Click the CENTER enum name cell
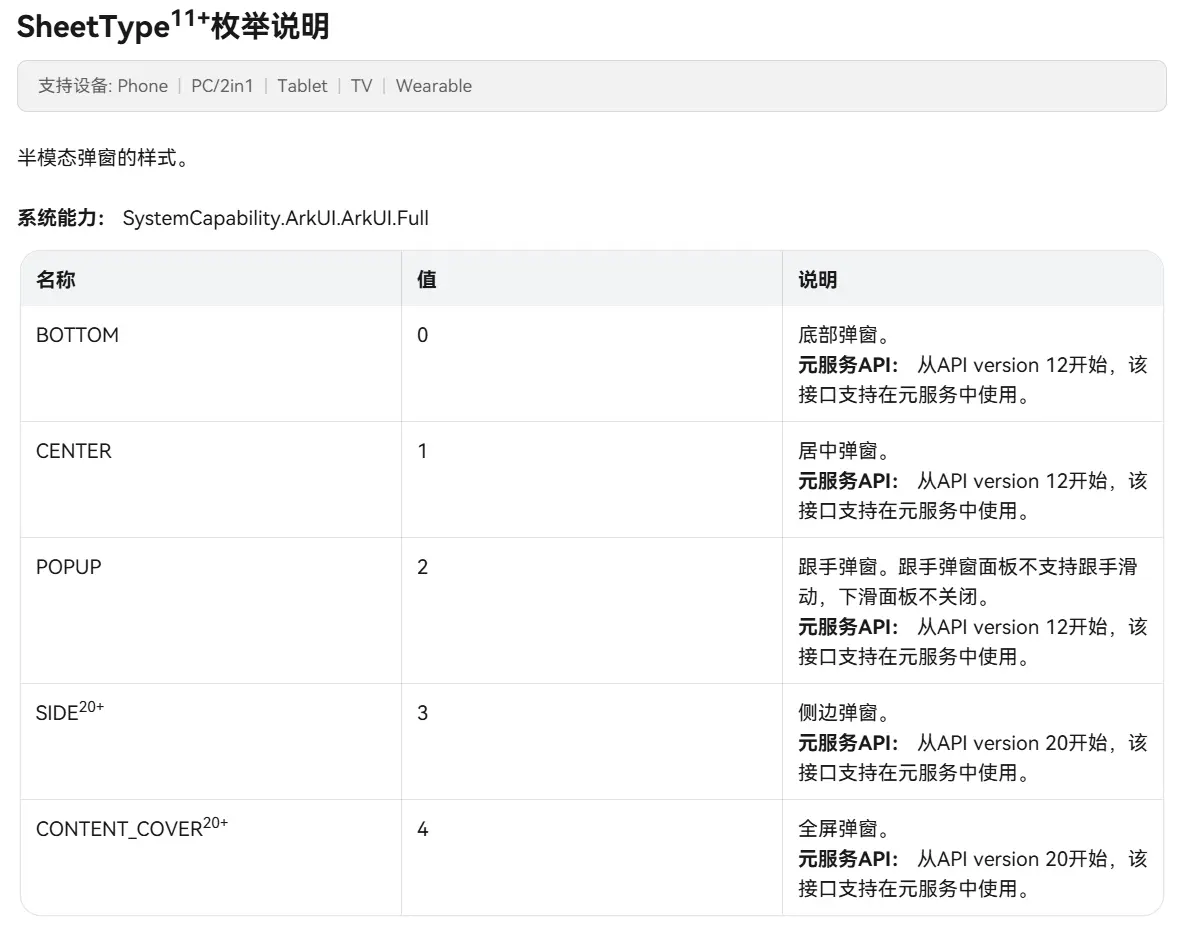The width and height of the screenshot is (1178, 931). tap(74, 451)
